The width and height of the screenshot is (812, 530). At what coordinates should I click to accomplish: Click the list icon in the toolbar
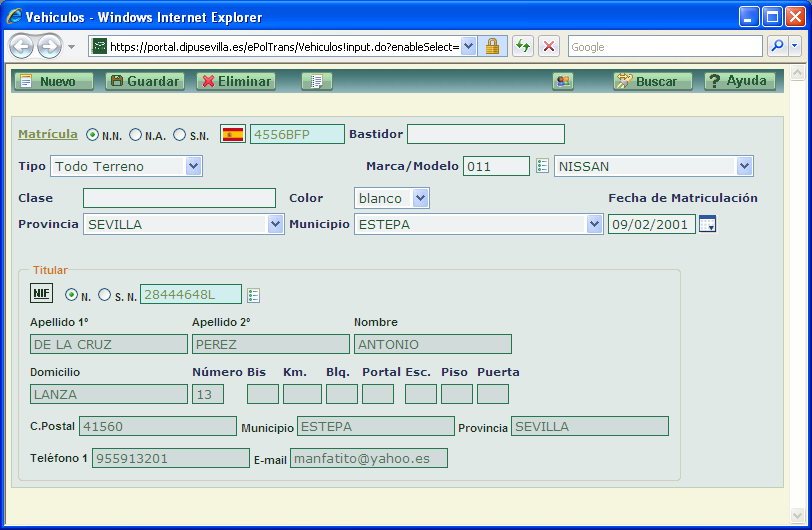click(315, 81)
